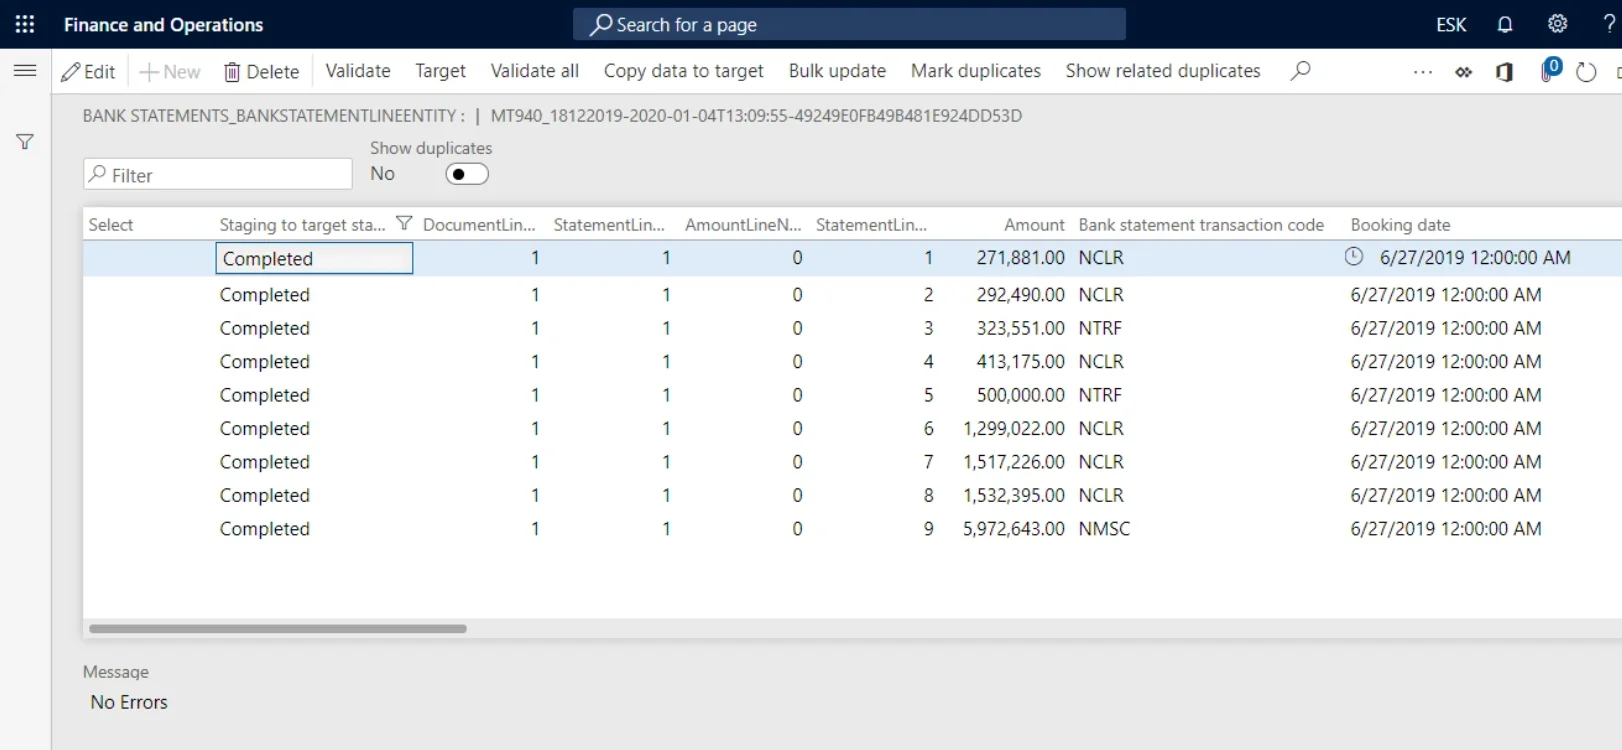The height and width of the screenshot is (750, 1622).
Task: Click the Completed status input in first row
Action: (x=314, y=258)
